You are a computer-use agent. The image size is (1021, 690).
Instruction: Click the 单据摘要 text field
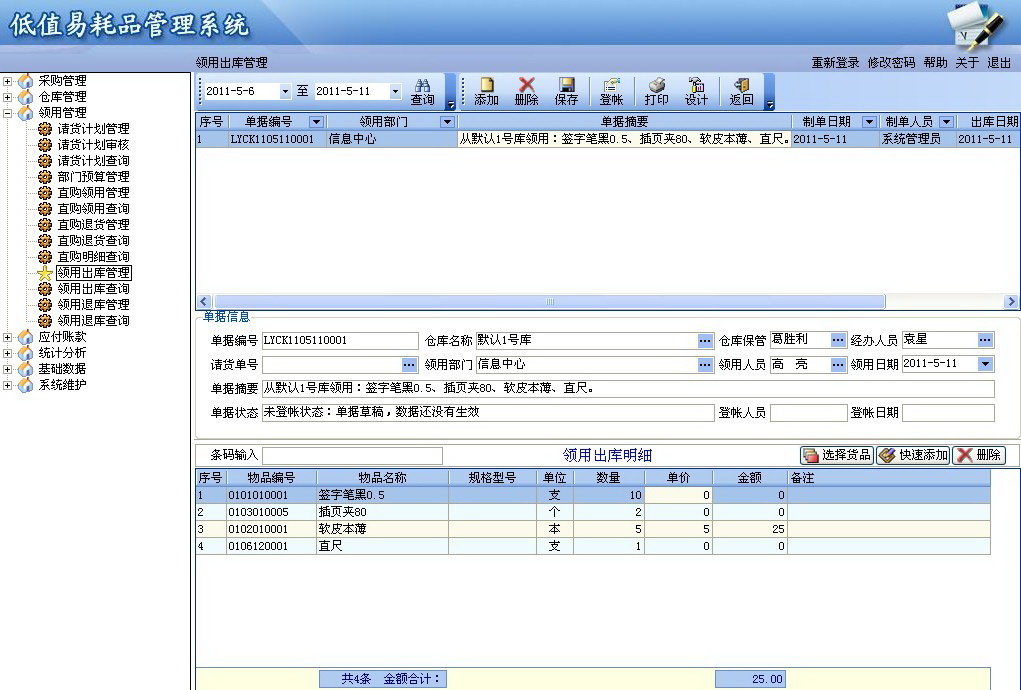pos(628,389)
